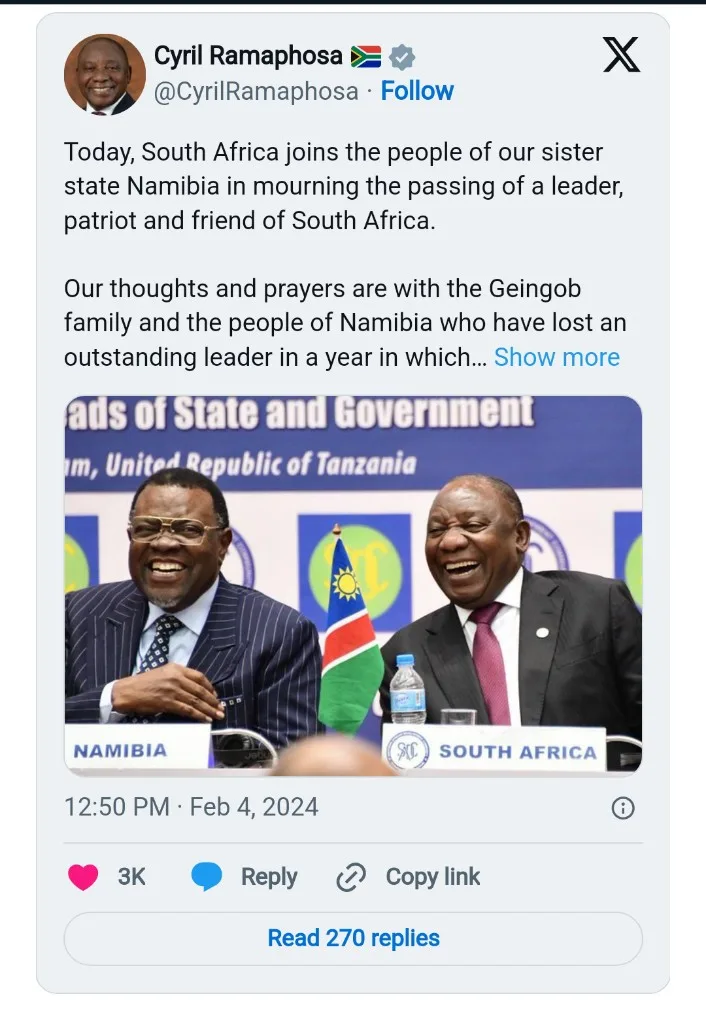Tap the pink heart like icon
The width and height of the screenshot is (706, 1016).
83,877
